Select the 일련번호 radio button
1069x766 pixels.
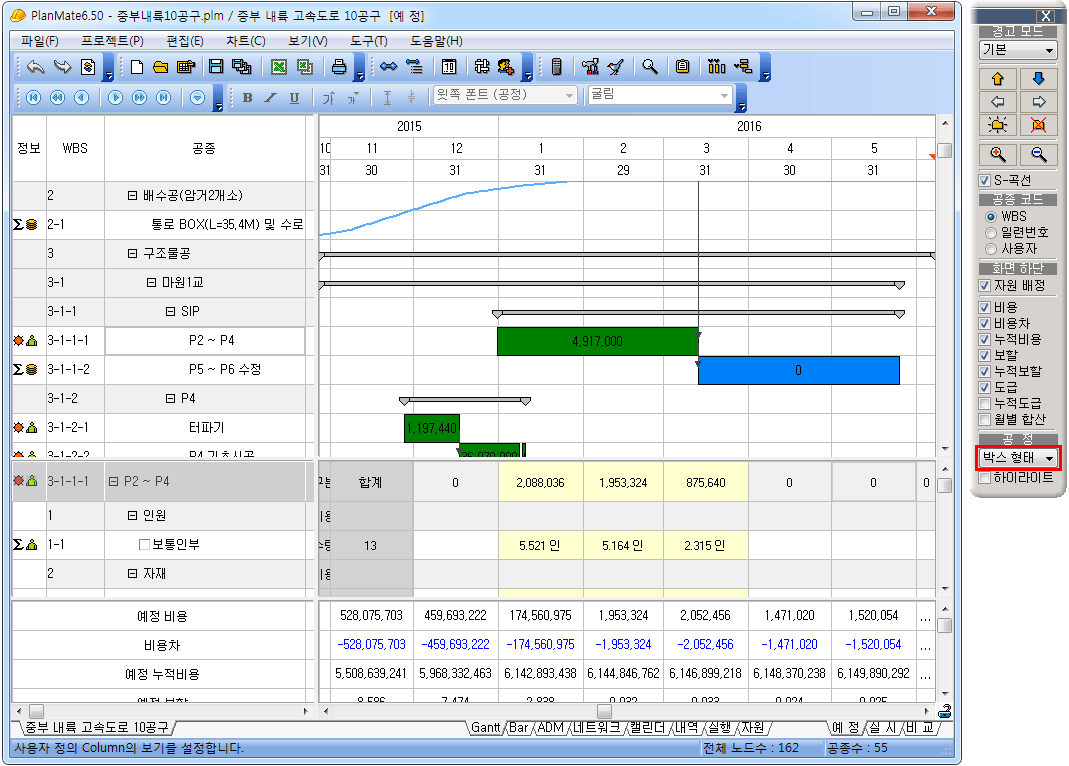pyautogui.click(x=991, y=232)
